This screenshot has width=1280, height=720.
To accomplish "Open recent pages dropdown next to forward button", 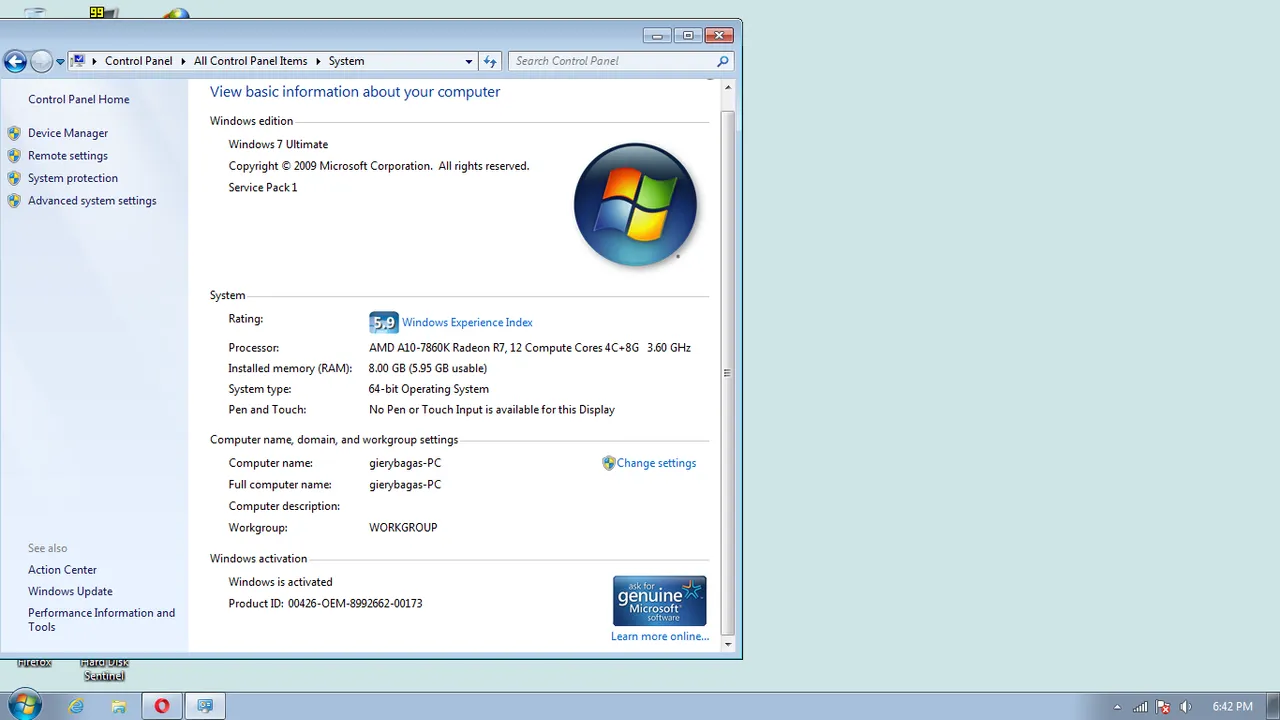I will point(60,62).
